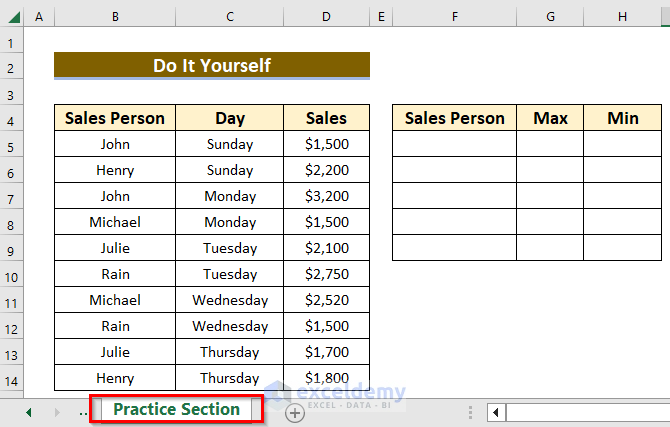Select row 4 header

point(11,119)
